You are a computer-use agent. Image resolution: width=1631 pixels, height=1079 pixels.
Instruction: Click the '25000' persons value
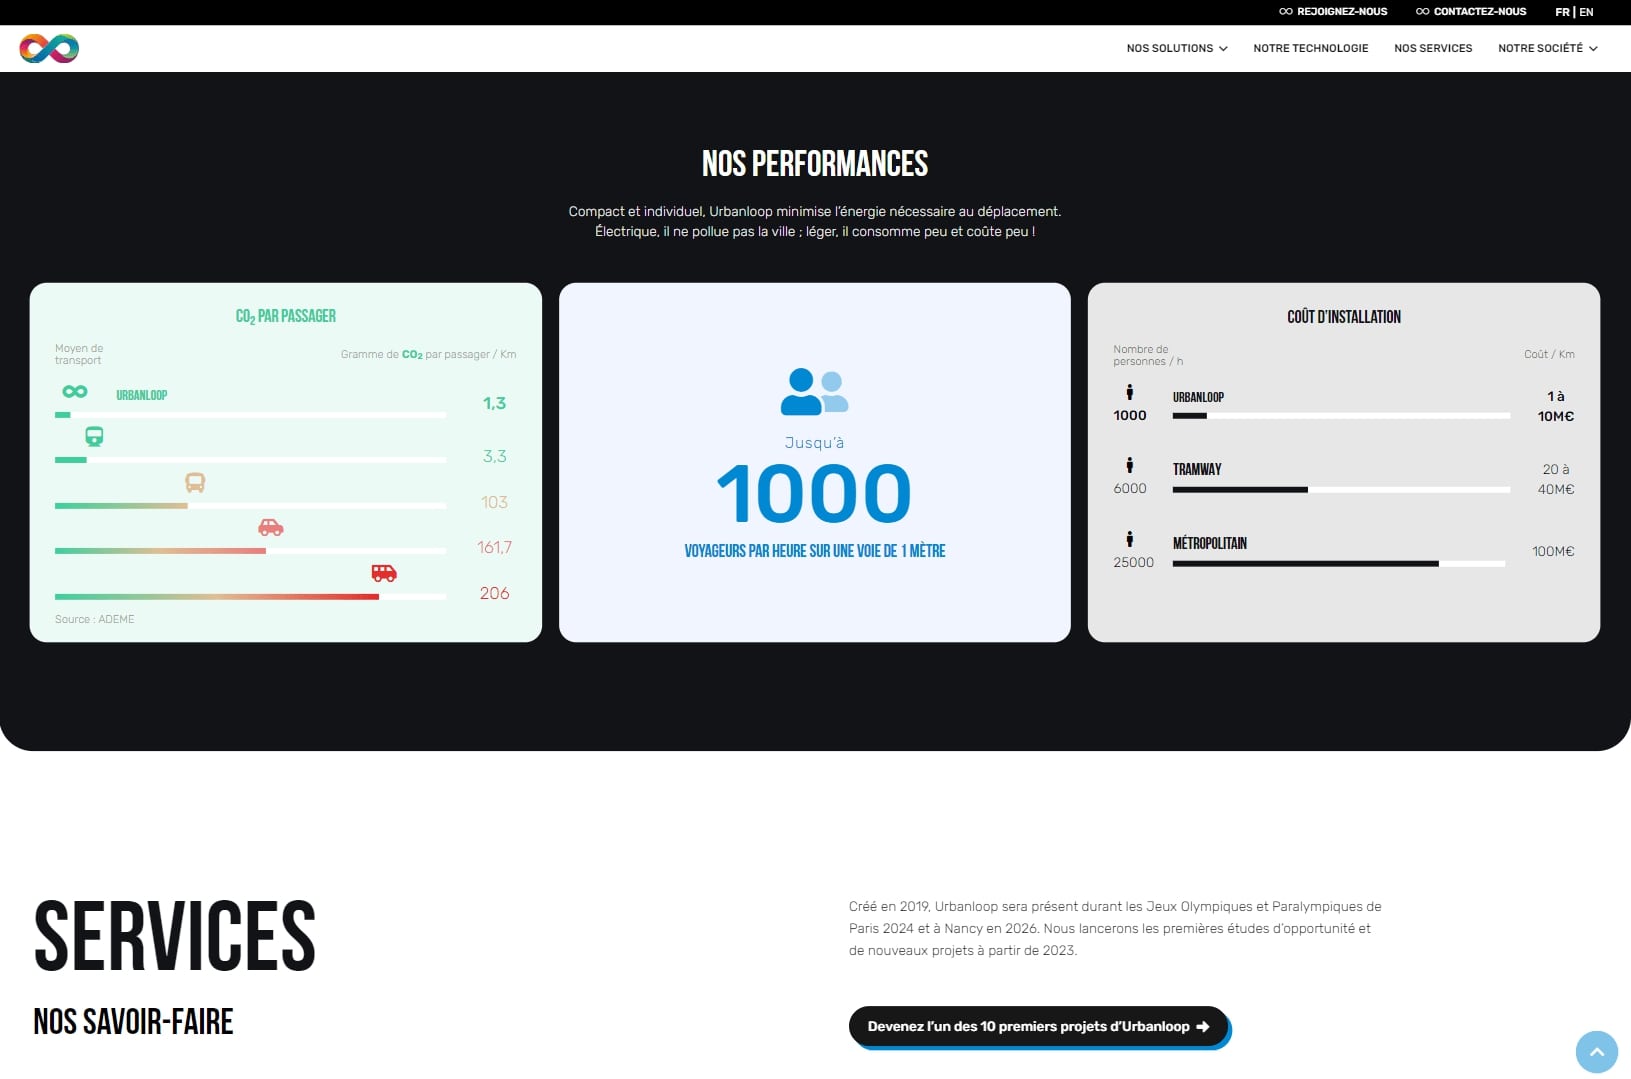pos(1133,563)
